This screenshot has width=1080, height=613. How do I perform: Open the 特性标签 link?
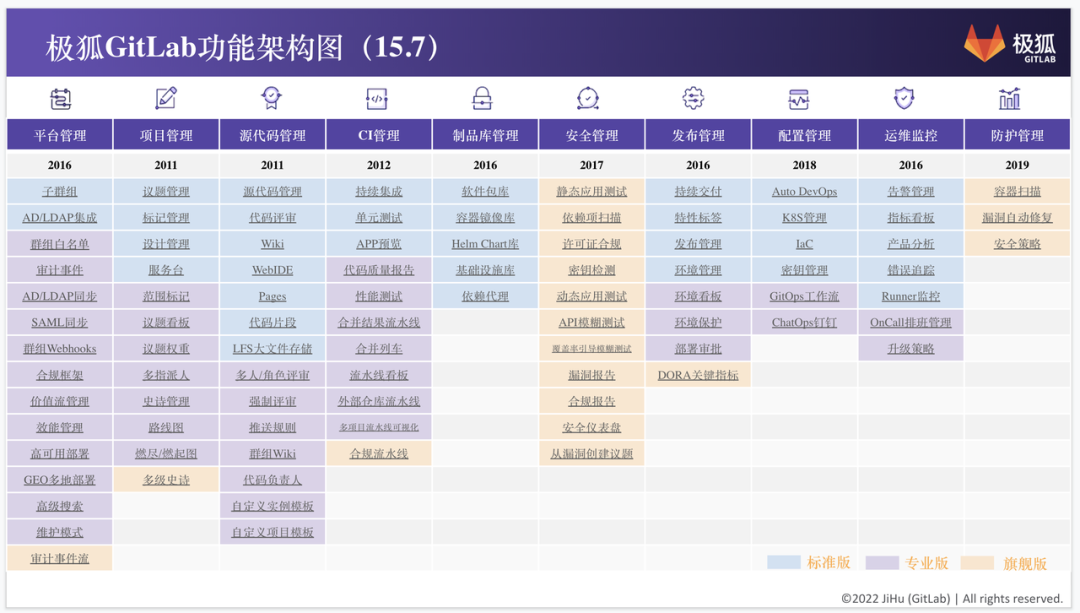698,218
